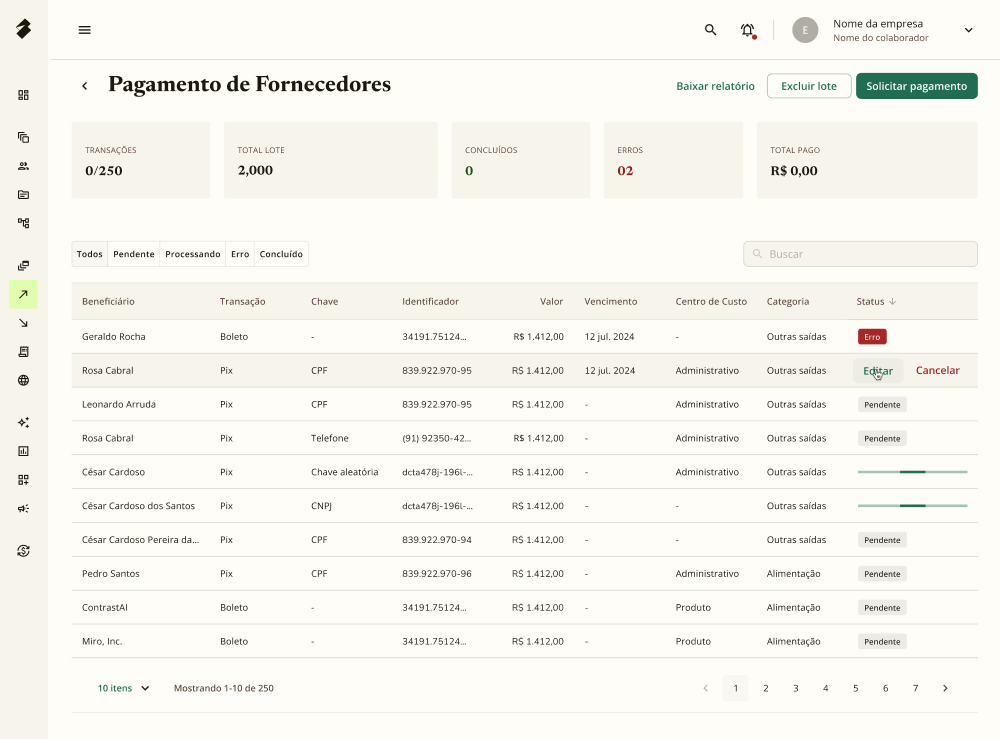
Task: Open the stacked copies icon in sidebar
Action: (24, 137)
